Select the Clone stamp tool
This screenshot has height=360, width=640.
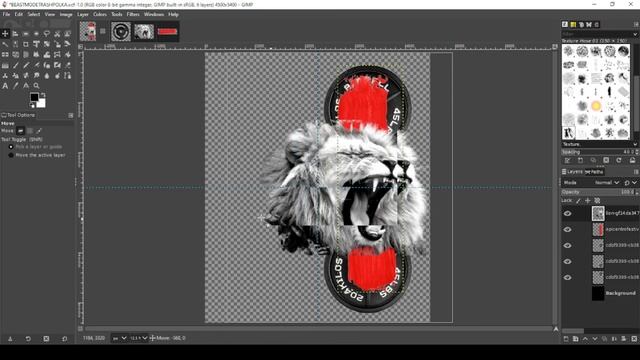click(5, 76)
